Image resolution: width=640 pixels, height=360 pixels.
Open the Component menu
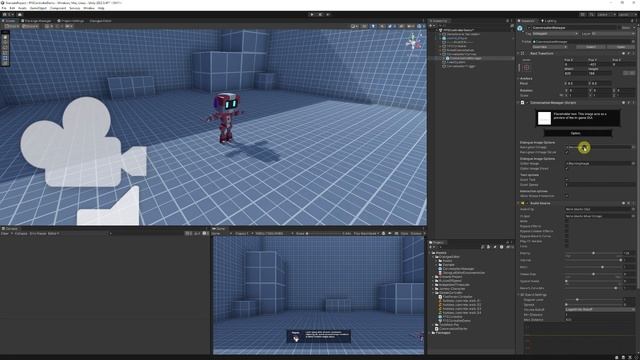click(x=58, y=8)
